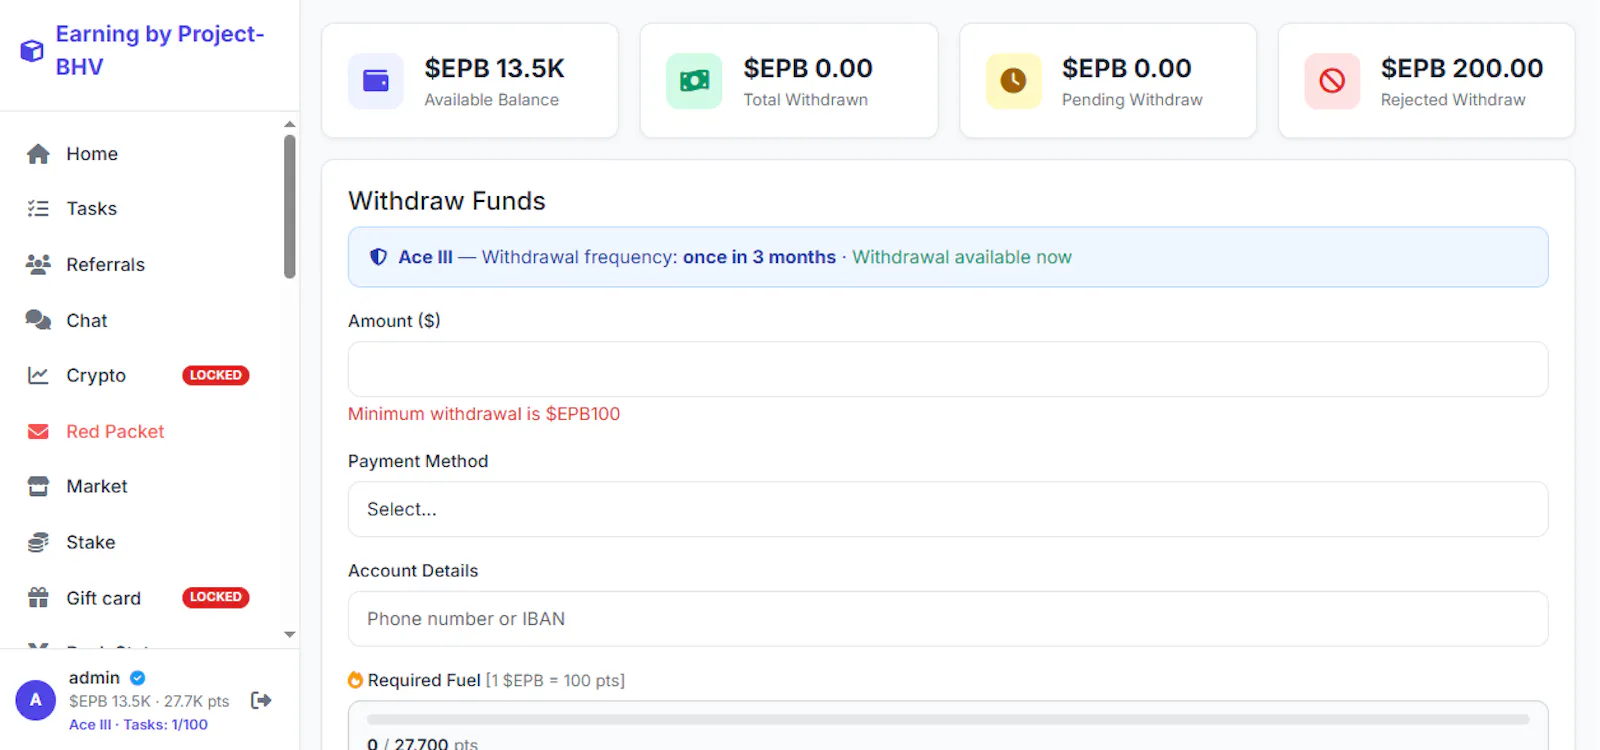Click the LOCKED badge next to Crypto
The width and height of the screenshot is (1600, 750).
(x=215, y=375)
